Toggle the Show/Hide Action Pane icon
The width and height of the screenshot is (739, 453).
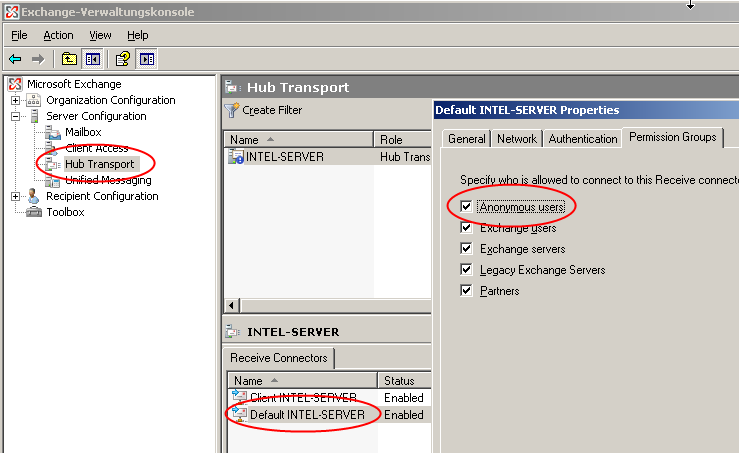[x=147, y=59]
